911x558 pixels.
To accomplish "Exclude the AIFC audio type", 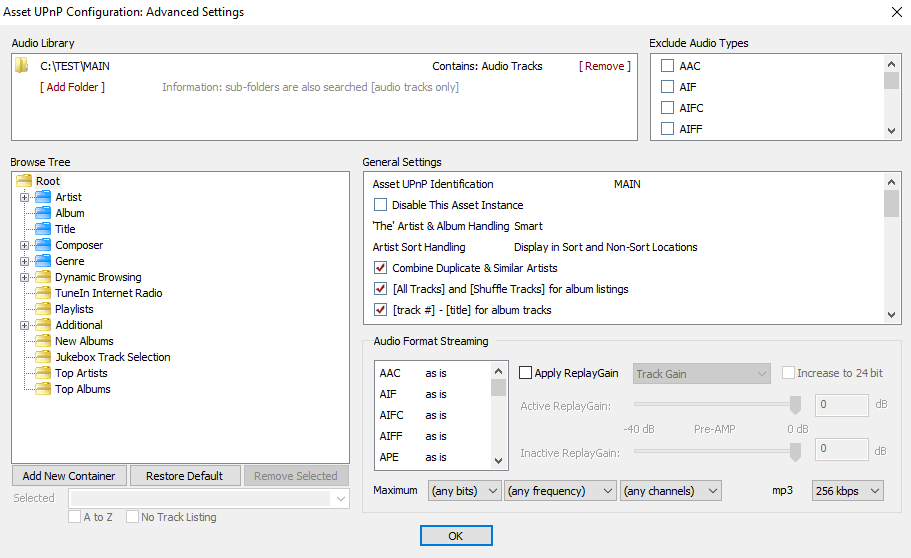I will (x=667, y=108).
